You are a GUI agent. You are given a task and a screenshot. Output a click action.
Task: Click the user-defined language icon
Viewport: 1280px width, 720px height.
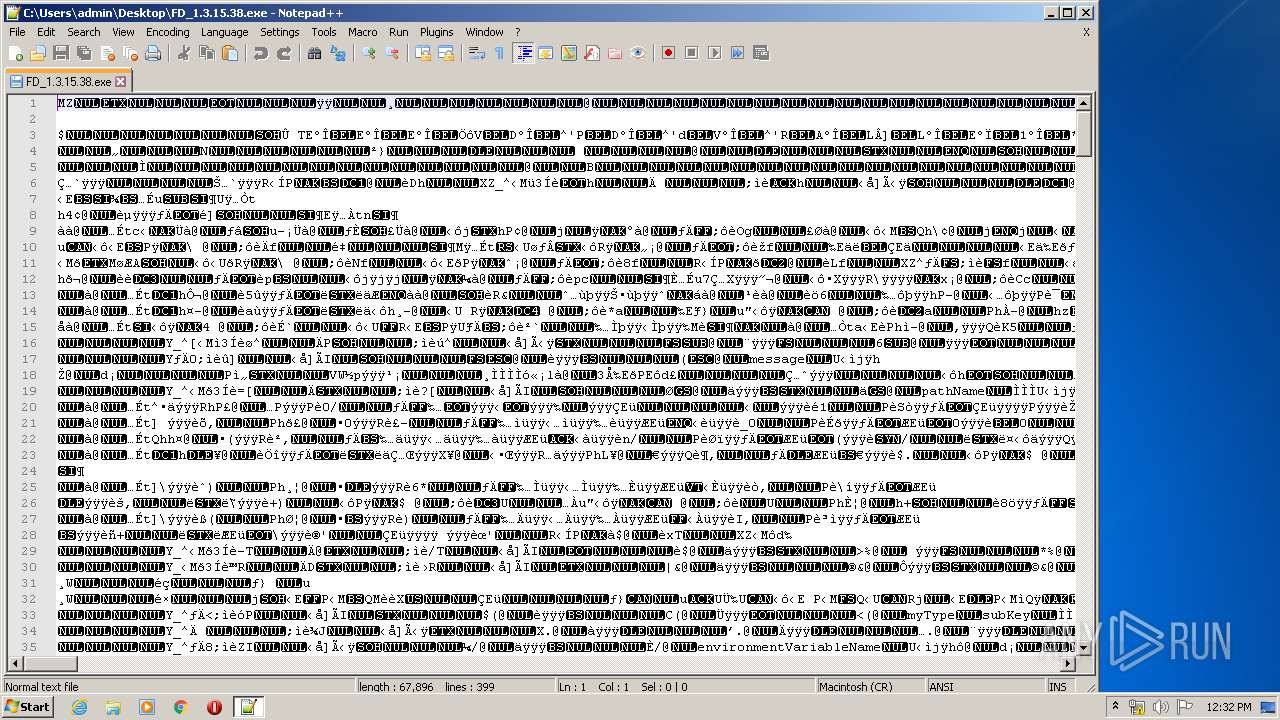click(x=546, y=53)
